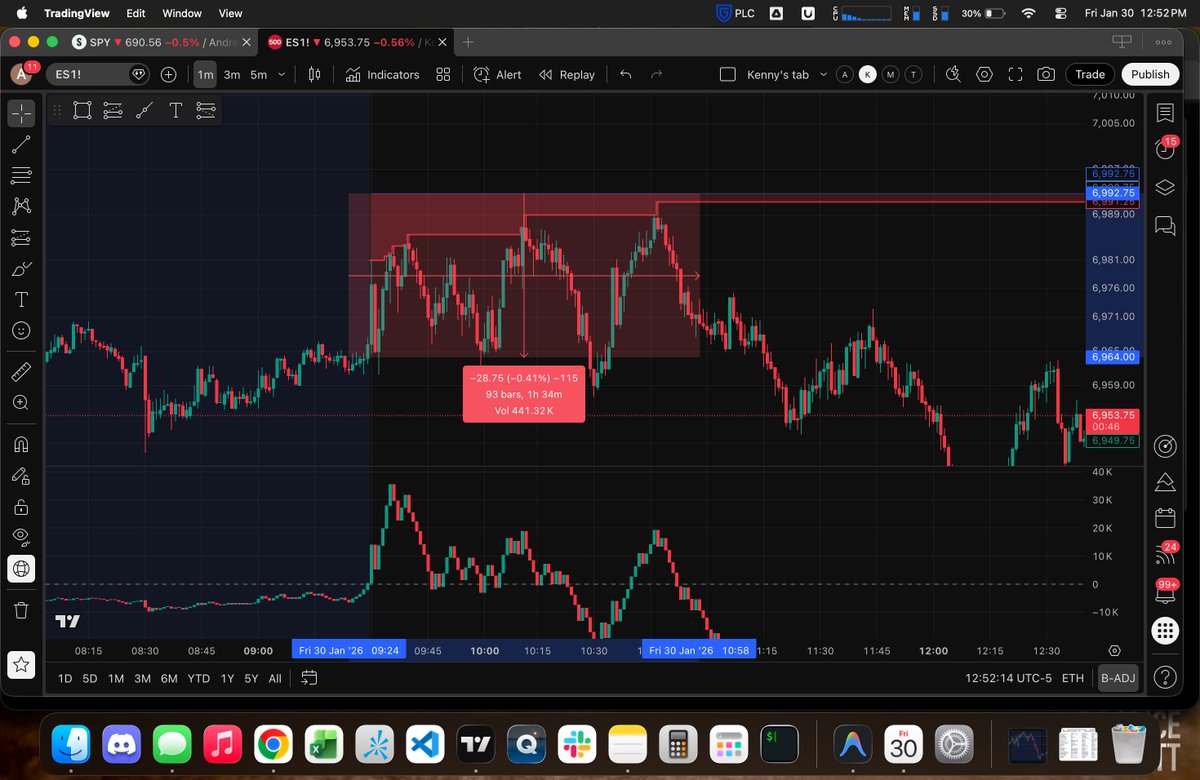Remove drawings with trash icon
The height and width of the screenshot is (780, 1200).
tap(21, 608)
